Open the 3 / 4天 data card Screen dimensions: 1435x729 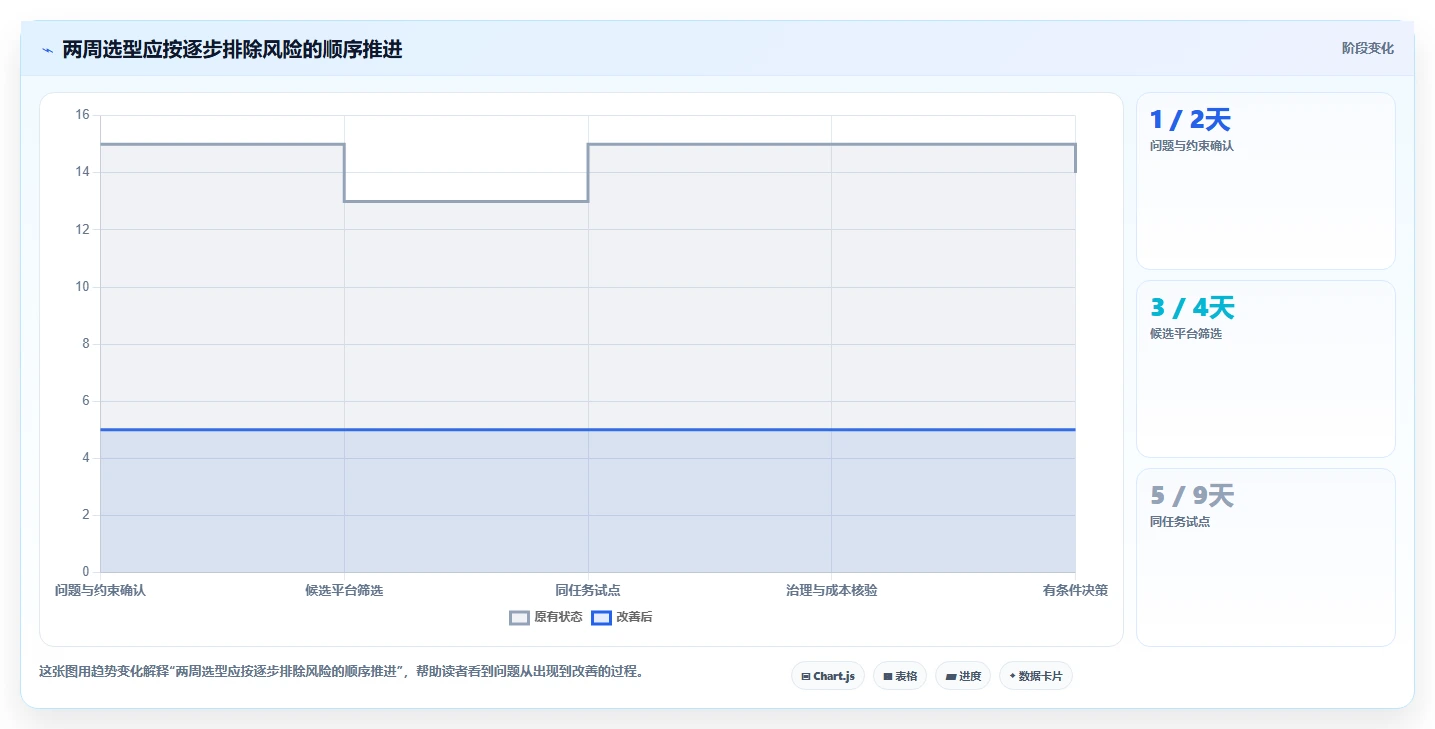(x=1265, y=369)
